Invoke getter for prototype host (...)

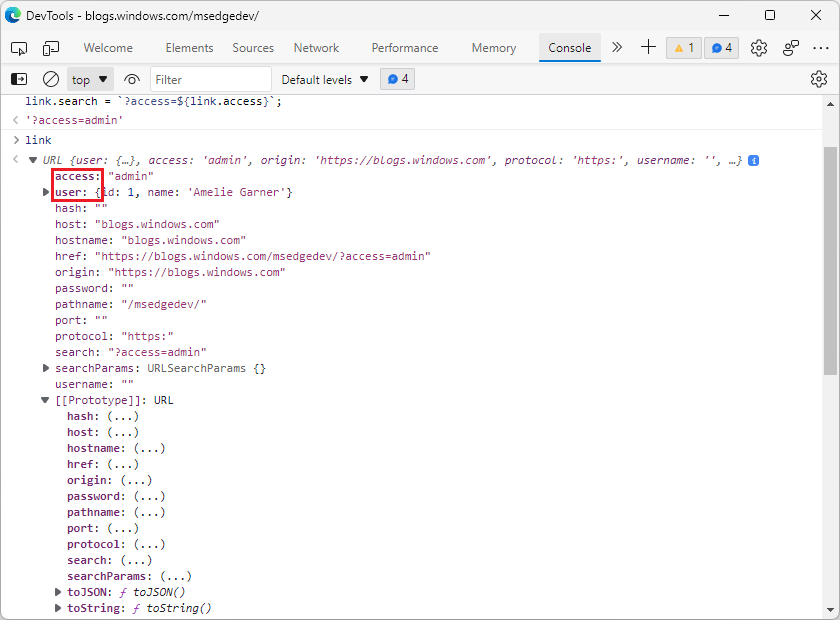[x=123, y=432]
